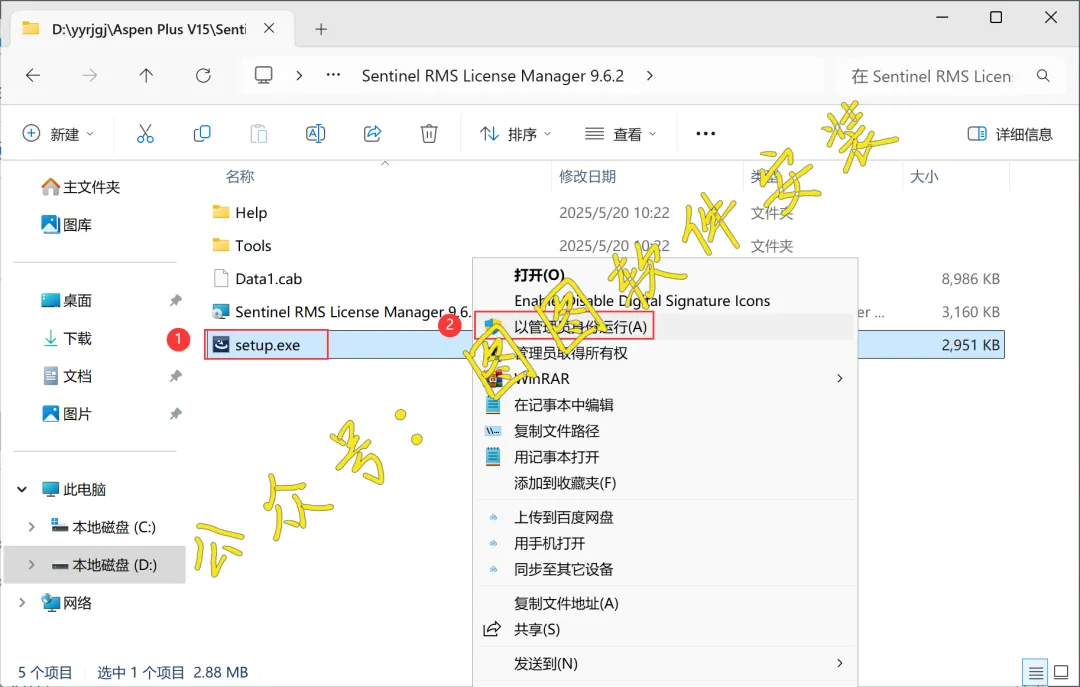Select Enable/Disable Digital Signature Icons

642,301
